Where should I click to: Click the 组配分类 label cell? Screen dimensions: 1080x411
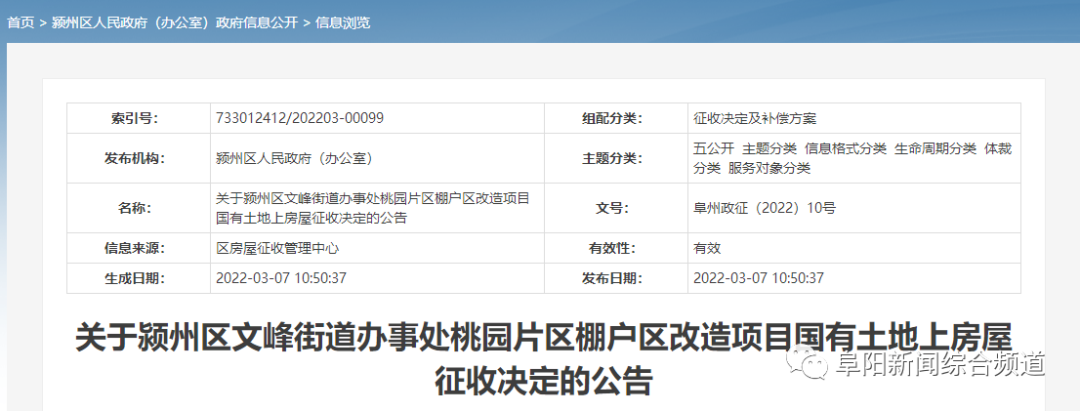click(616, 118)
